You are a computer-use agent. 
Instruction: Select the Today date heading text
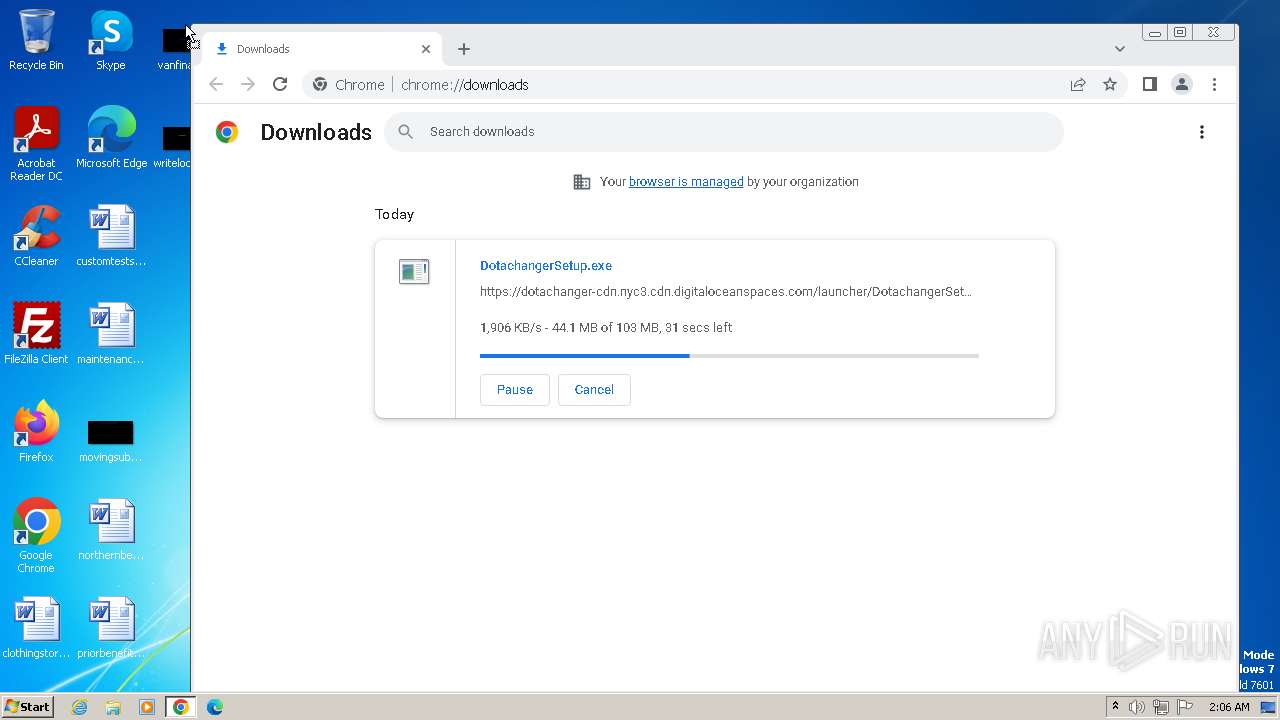point(394,214)
